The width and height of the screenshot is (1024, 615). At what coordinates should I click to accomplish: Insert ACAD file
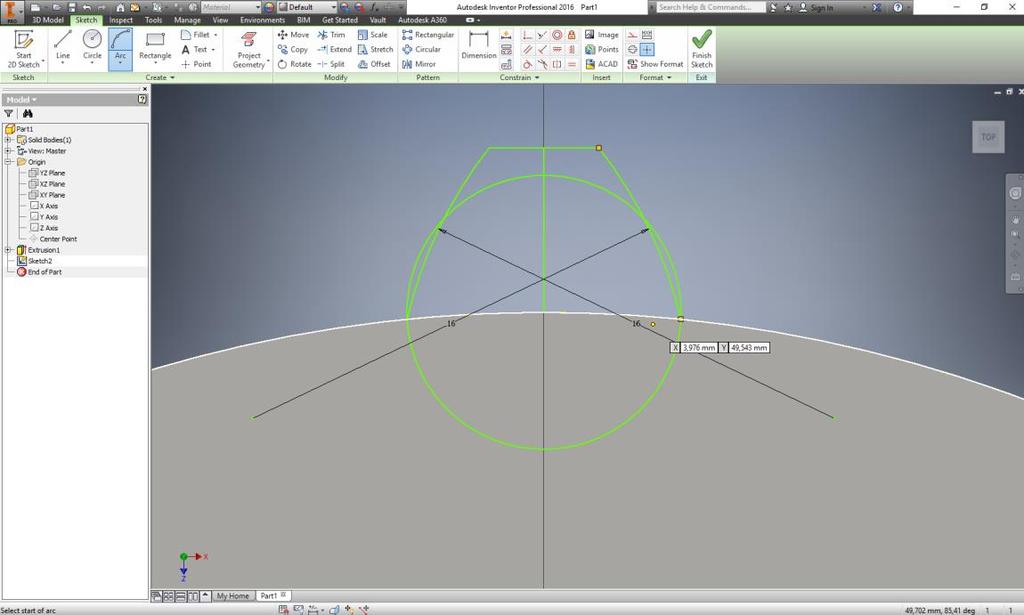tap(601, 64)
